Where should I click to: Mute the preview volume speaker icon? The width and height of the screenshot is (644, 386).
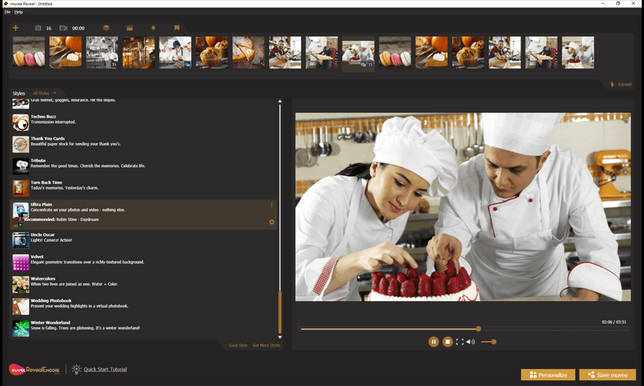click(x=470, y=342)
